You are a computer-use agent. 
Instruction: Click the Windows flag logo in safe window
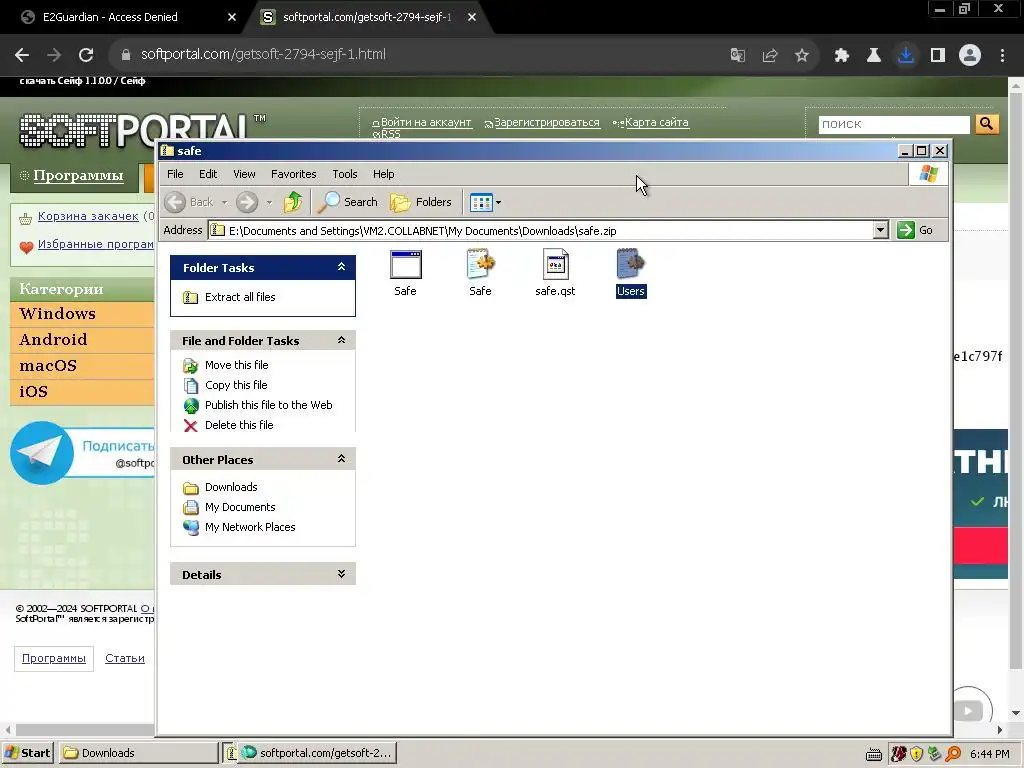928,174
